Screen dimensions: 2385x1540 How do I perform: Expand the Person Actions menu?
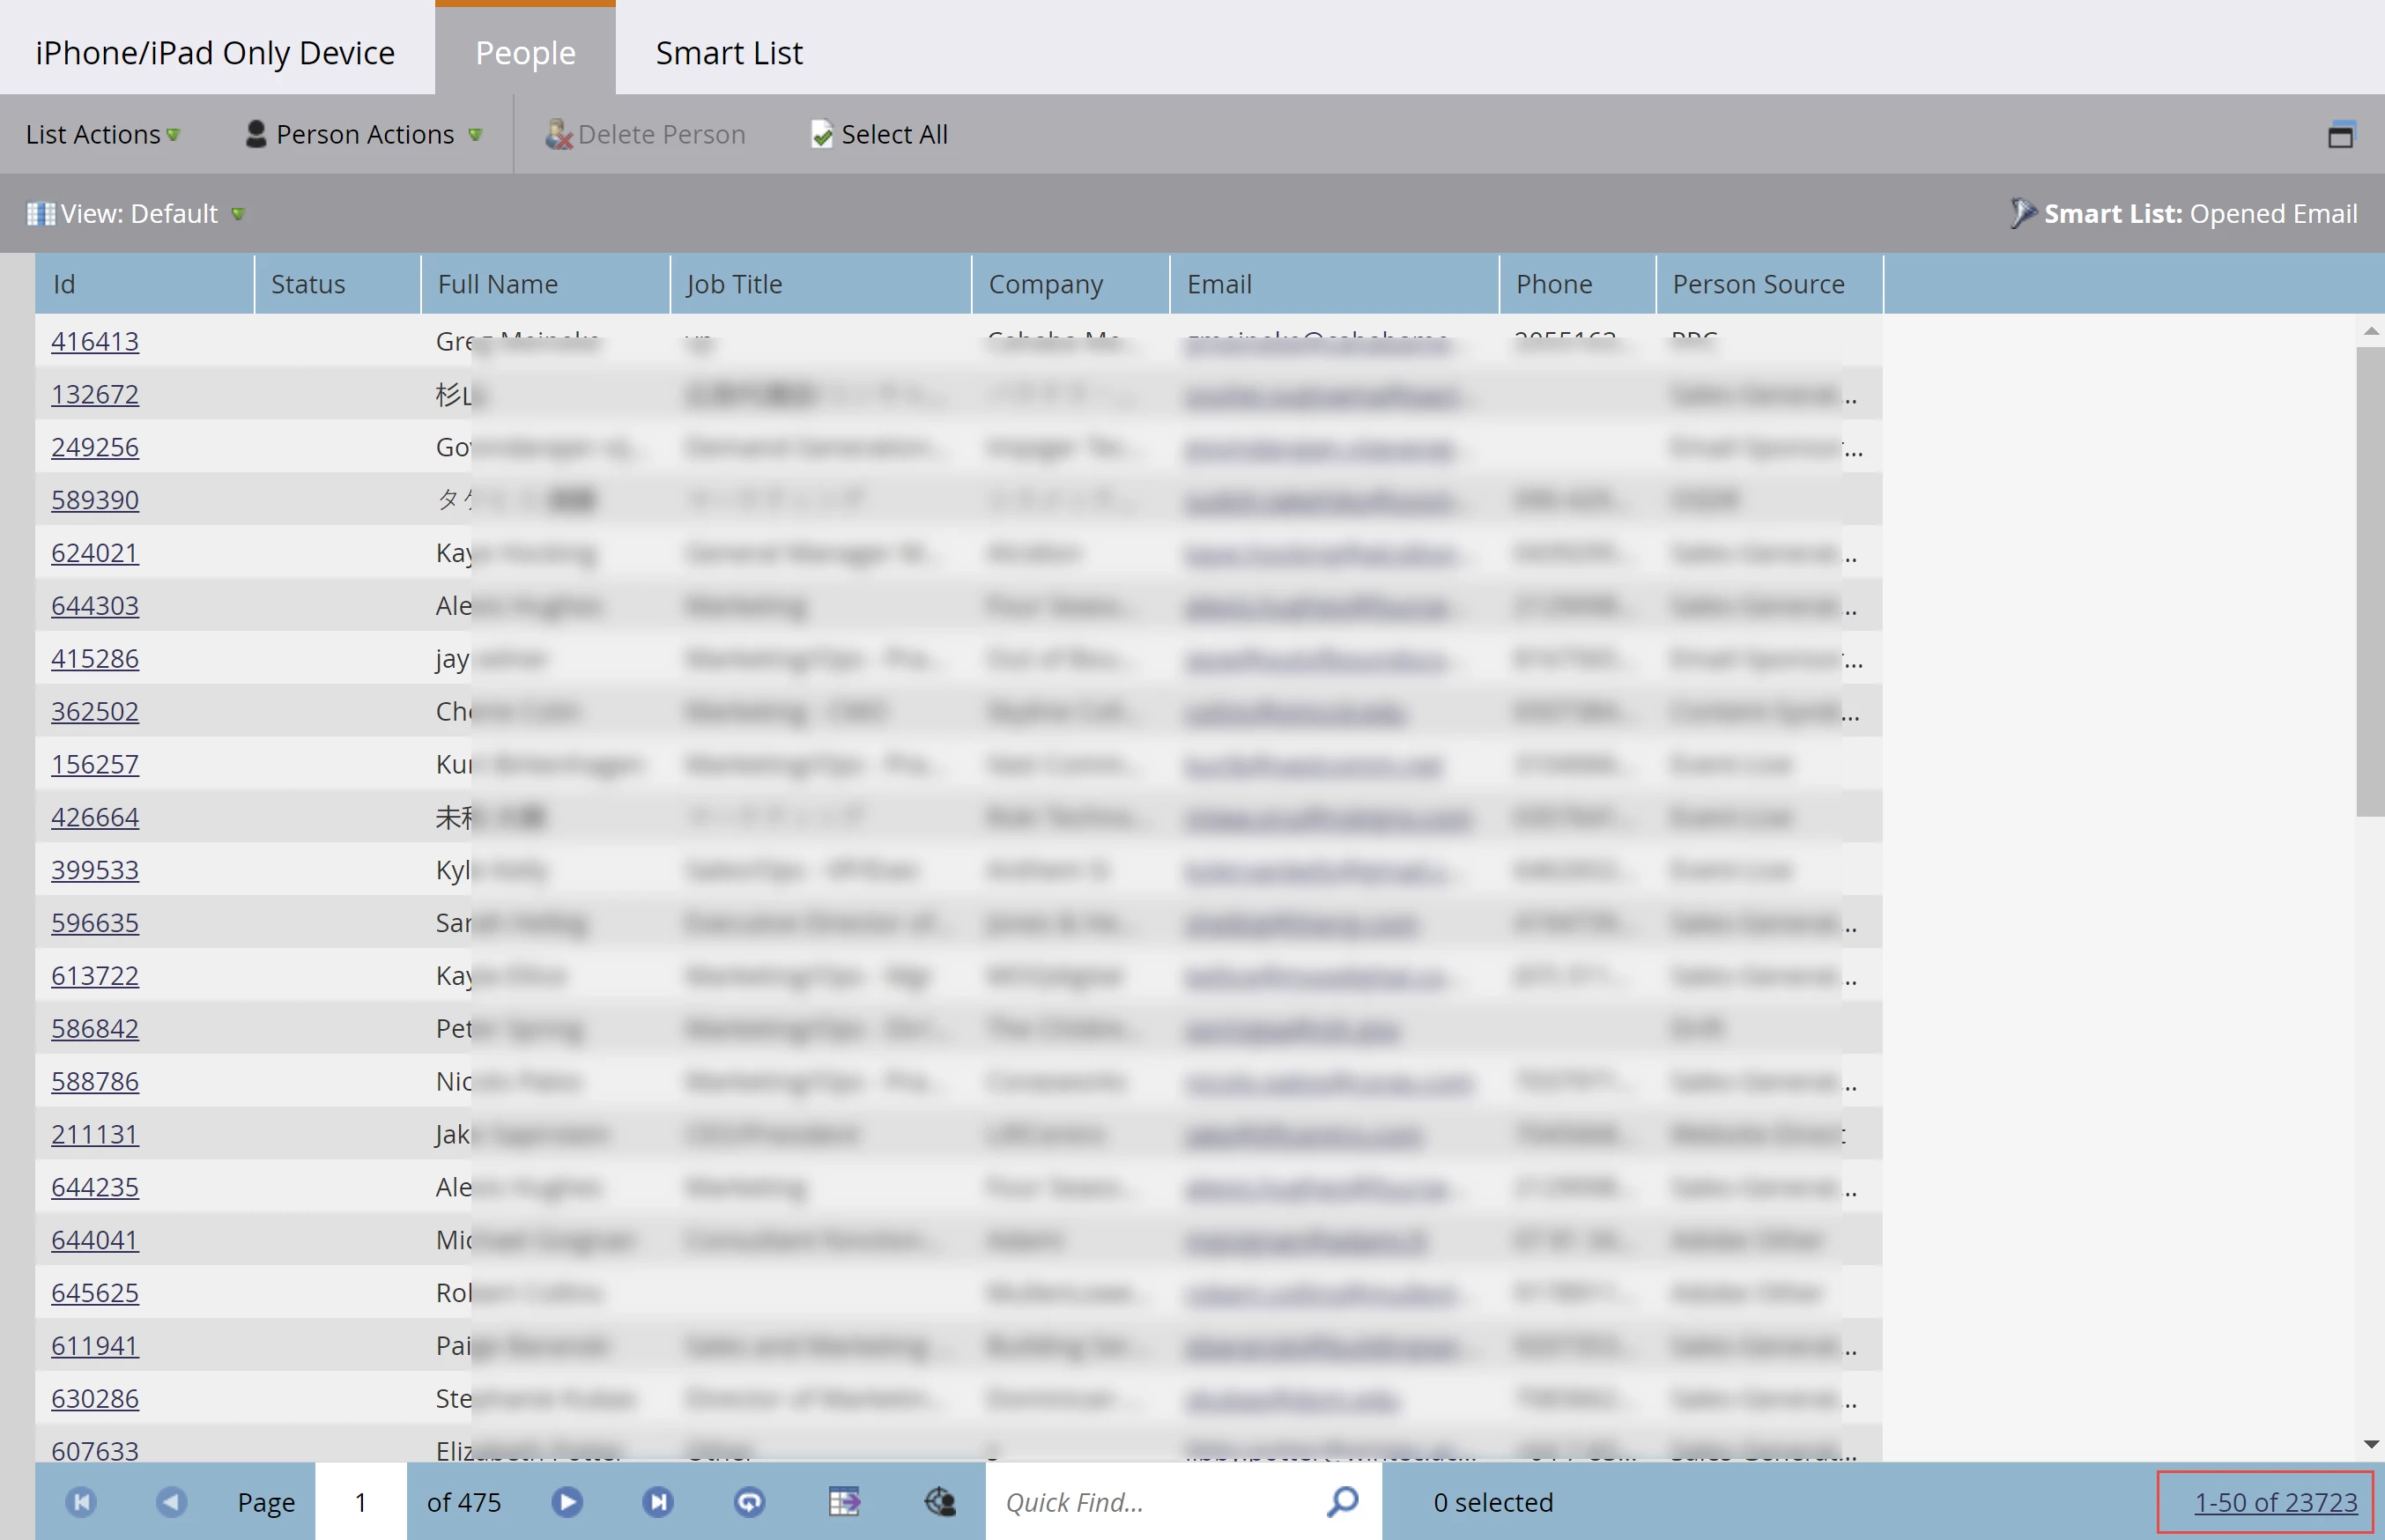pyautogui.click(x=364, y=134)
